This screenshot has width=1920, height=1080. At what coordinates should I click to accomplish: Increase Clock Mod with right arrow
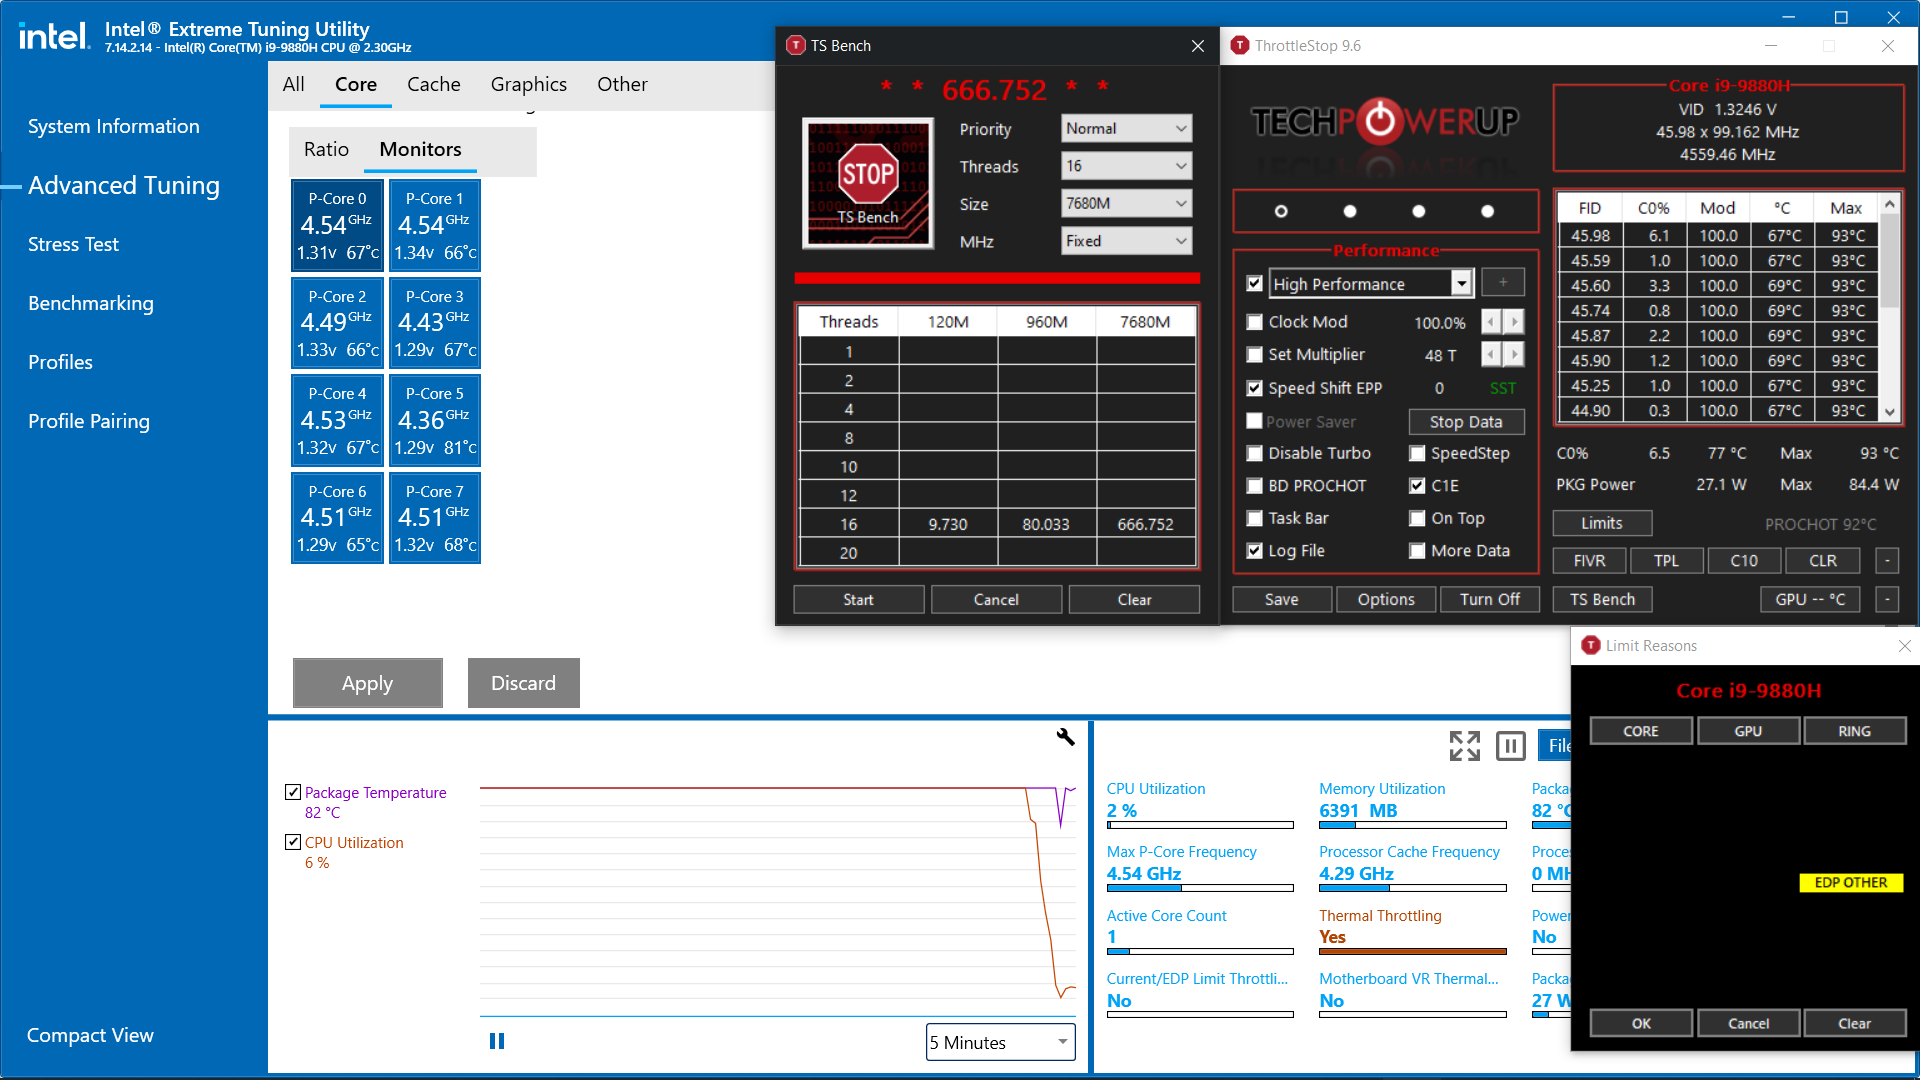tap(1514, 322)
